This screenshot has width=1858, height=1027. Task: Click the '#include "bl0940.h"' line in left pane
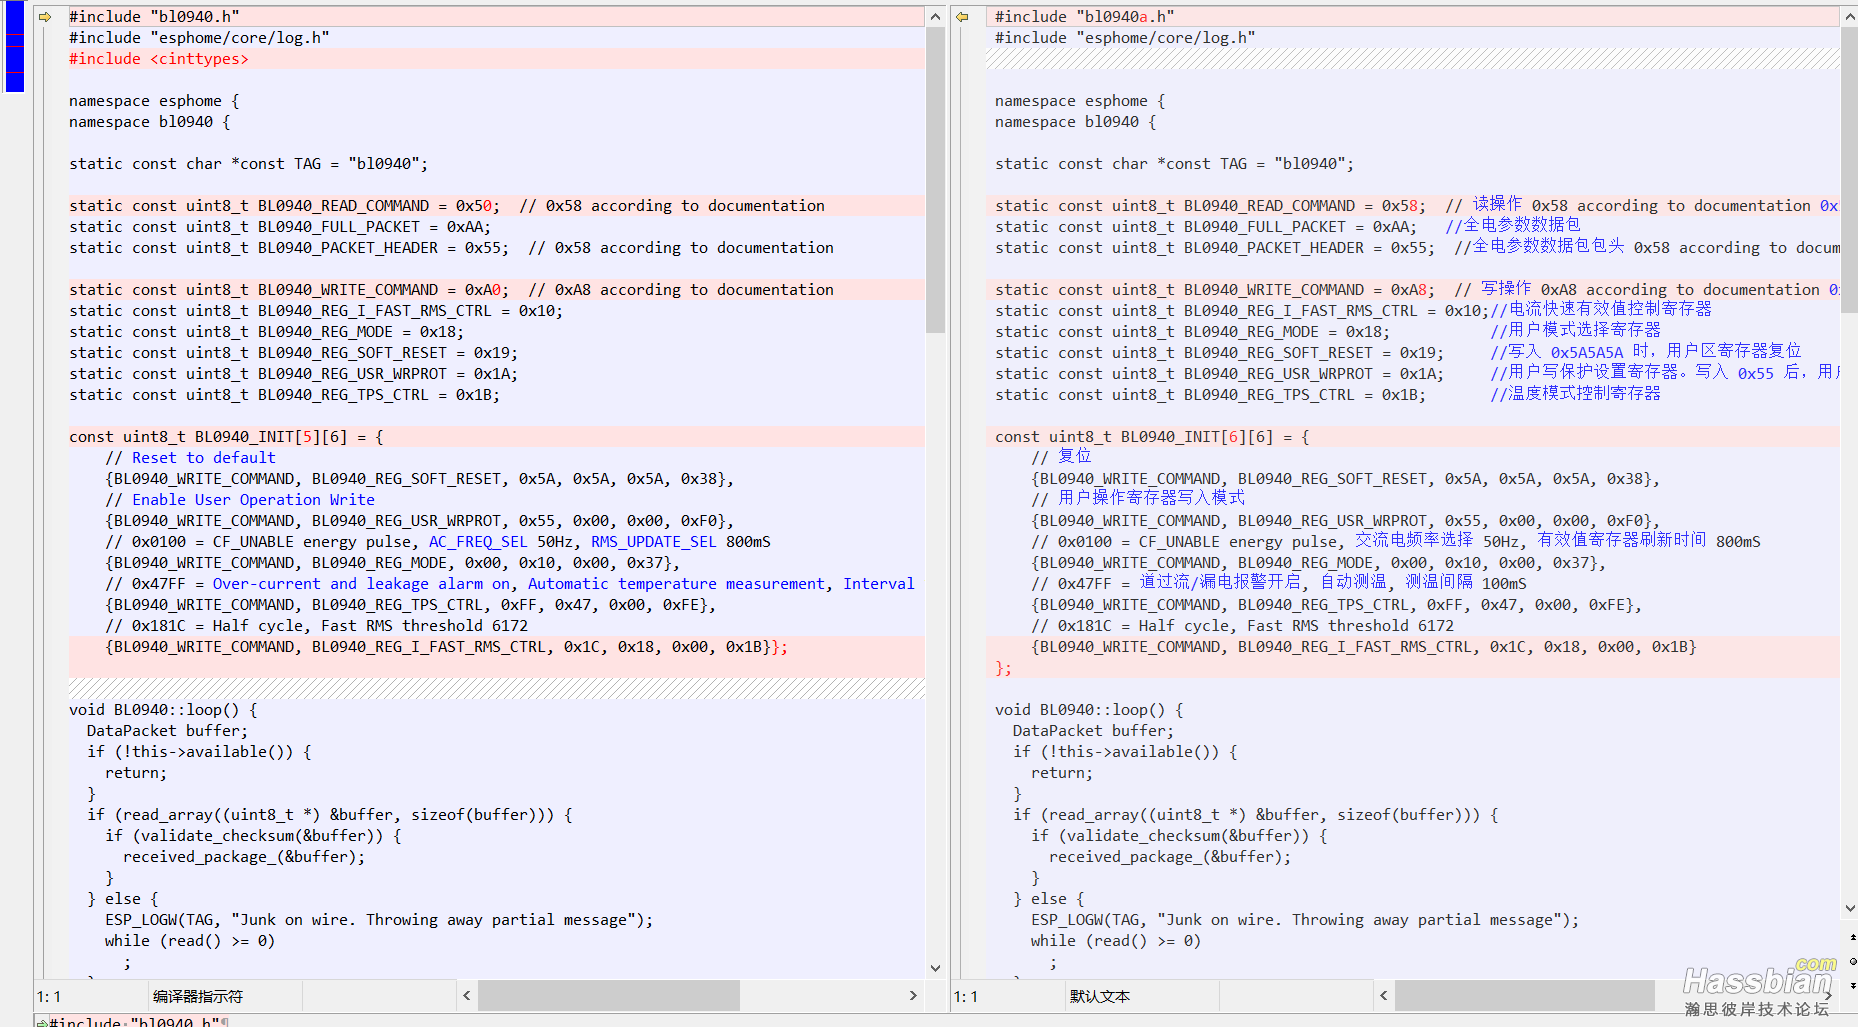[x=154, y=16]
